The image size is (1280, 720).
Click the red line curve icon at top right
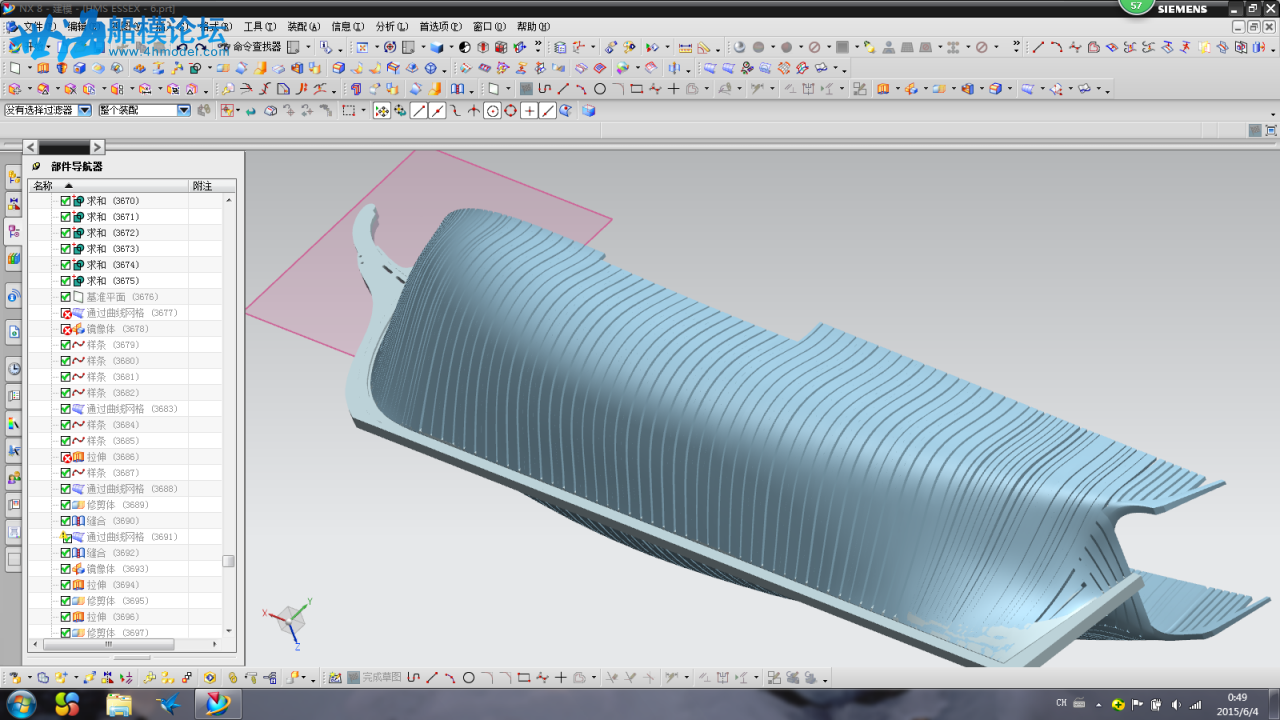click(x=1038, y=46)
